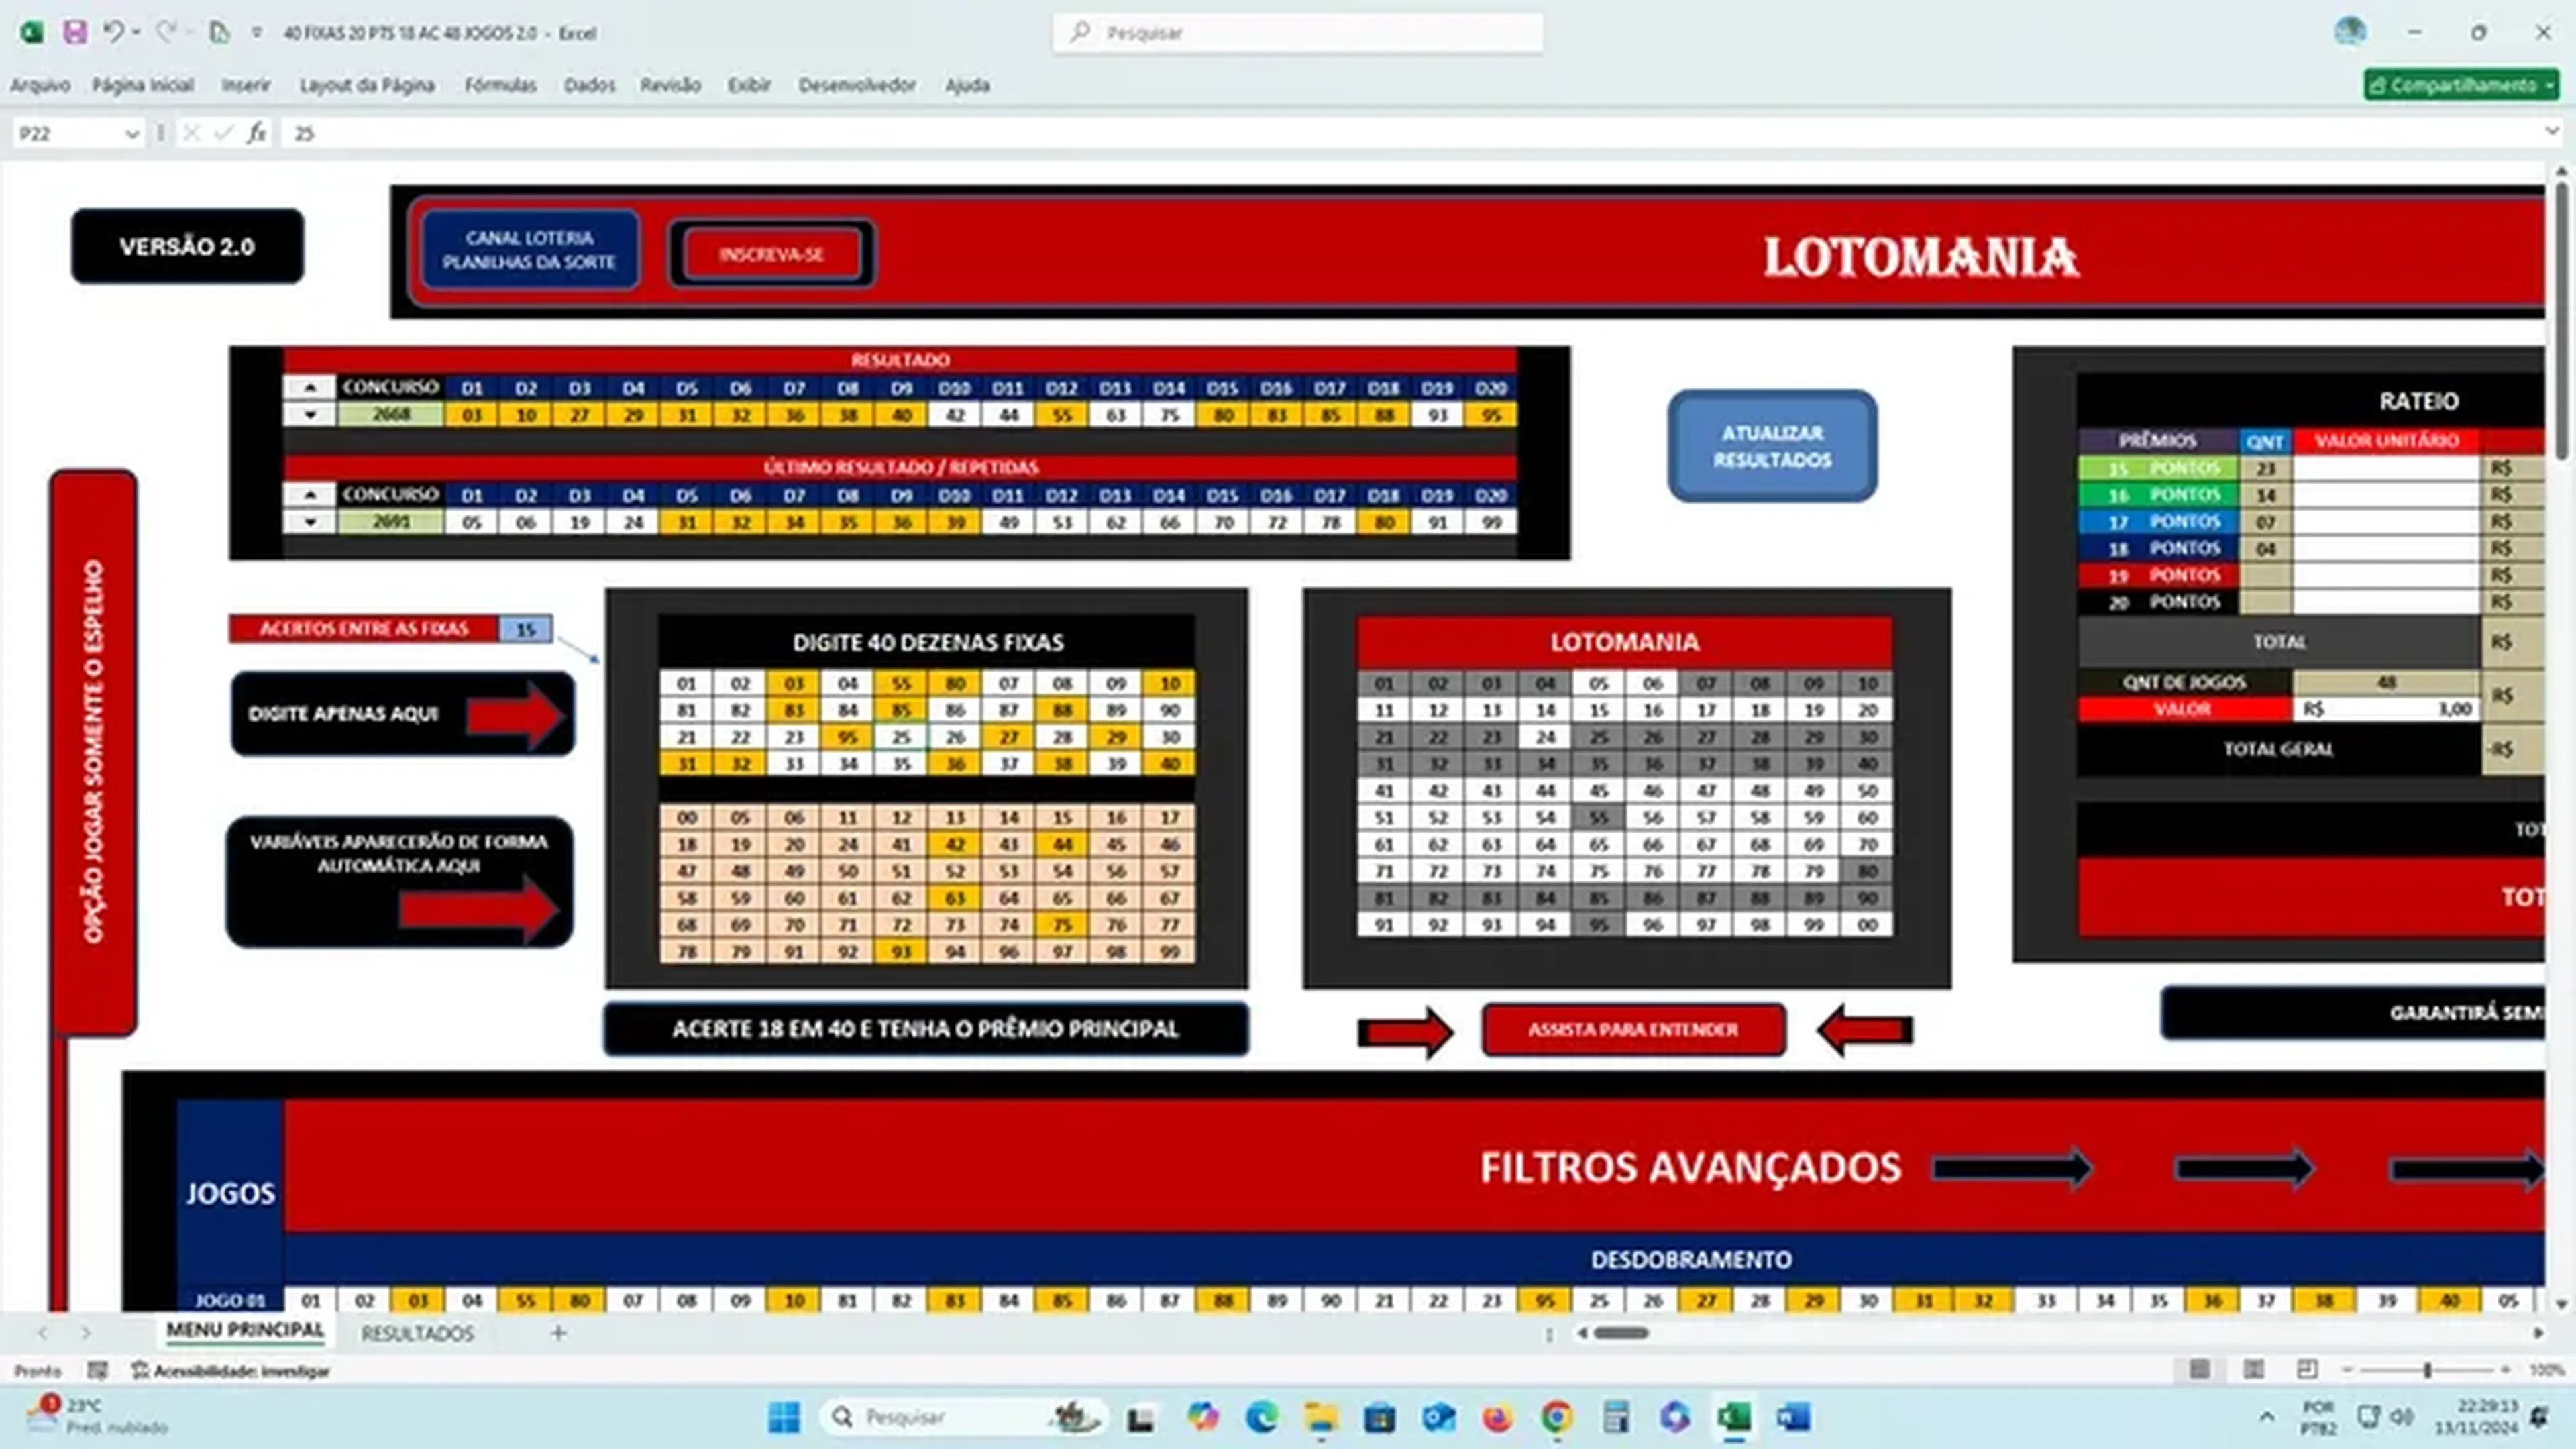Screen dimensions: 2576x1449
Task: Open Firefox from the taskbar
Action: coord(1497,1417)
